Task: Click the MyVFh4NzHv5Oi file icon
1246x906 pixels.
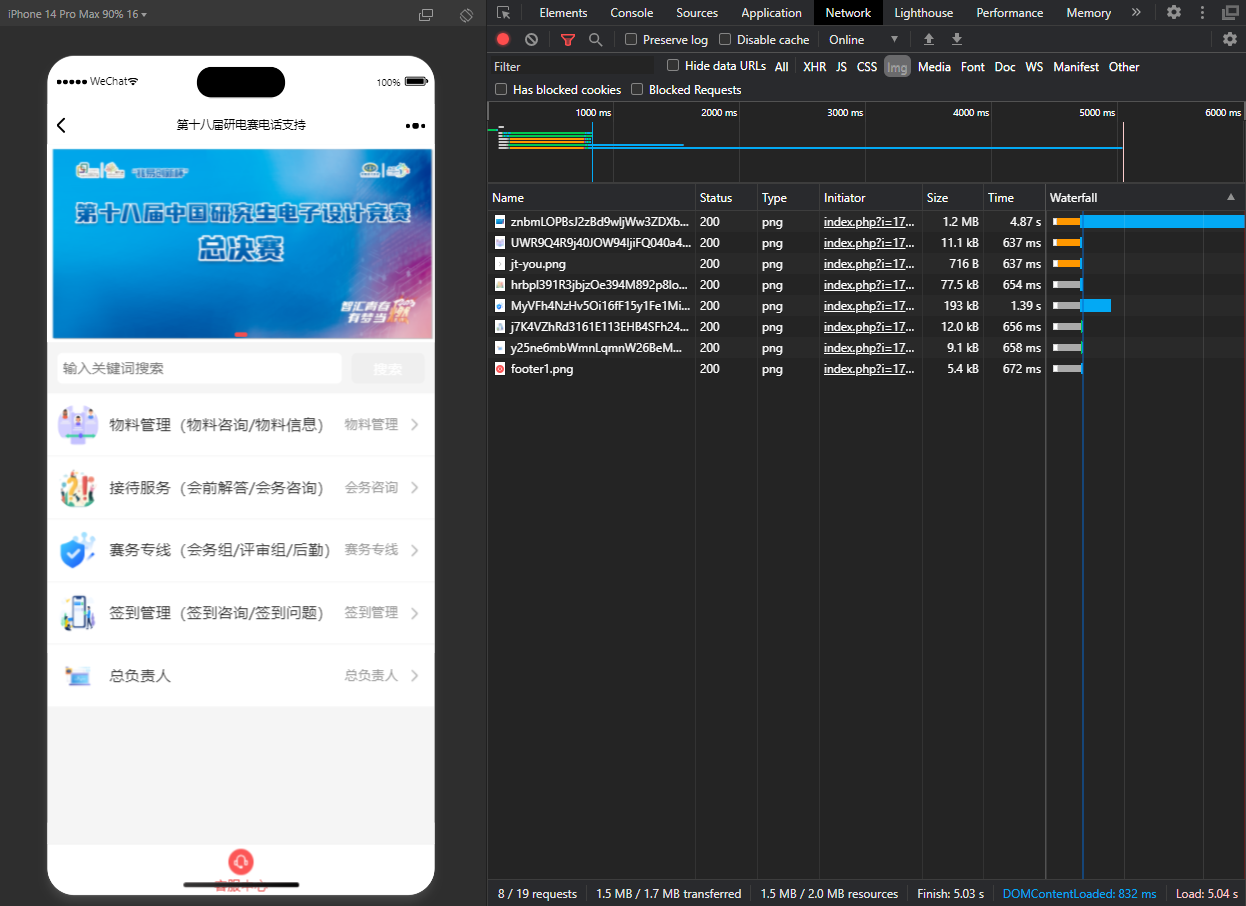Action: [x=500, y=306]
